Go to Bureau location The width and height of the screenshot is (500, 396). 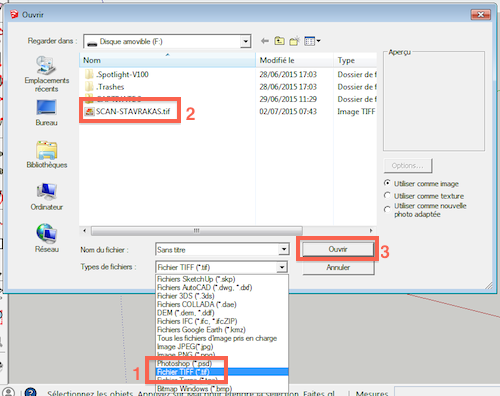[x=47, y=113]
